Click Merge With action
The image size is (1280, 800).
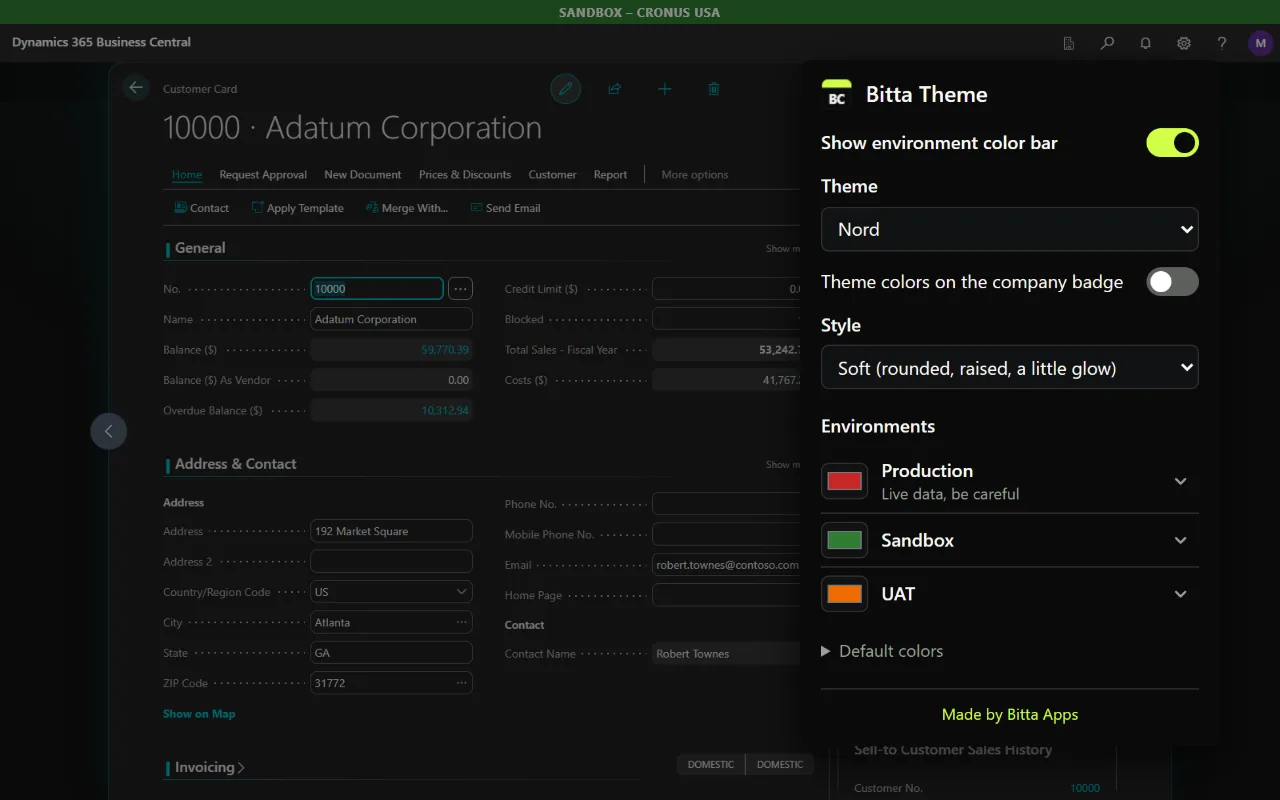click(x=406, y=208)
